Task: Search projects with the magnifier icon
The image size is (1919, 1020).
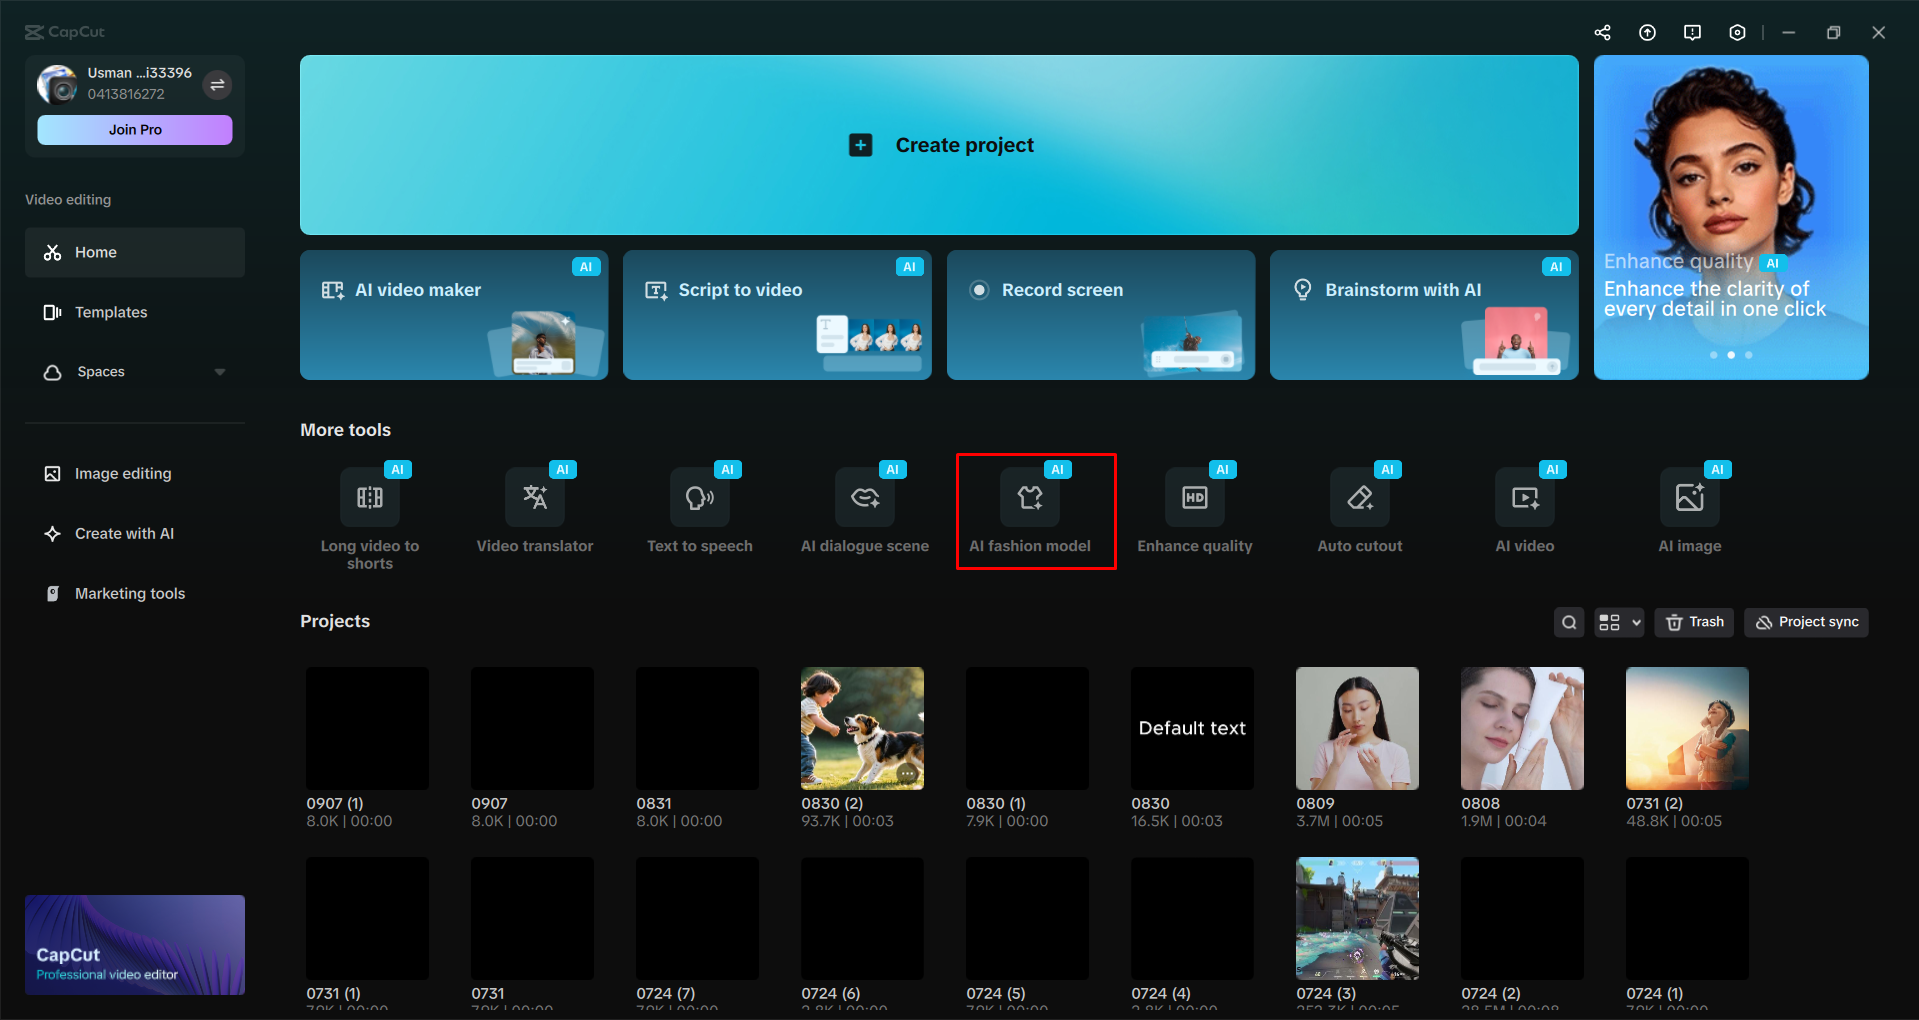Action: click(1570, 622)
